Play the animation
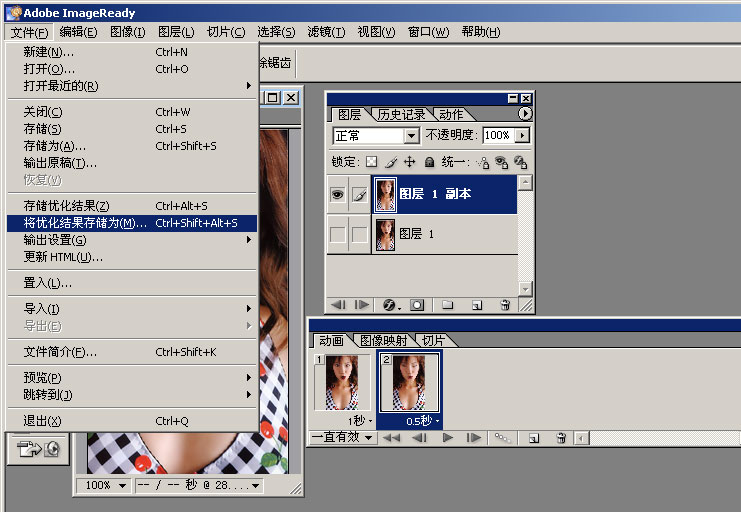This screenshot has height=512, width=741. pos(447,438)
